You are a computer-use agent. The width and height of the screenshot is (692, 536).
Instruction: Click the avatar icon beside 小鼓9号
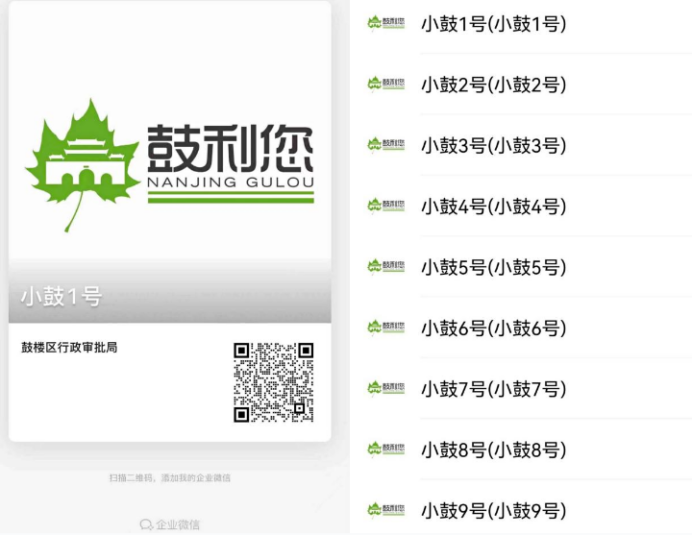tap(386, 511)
